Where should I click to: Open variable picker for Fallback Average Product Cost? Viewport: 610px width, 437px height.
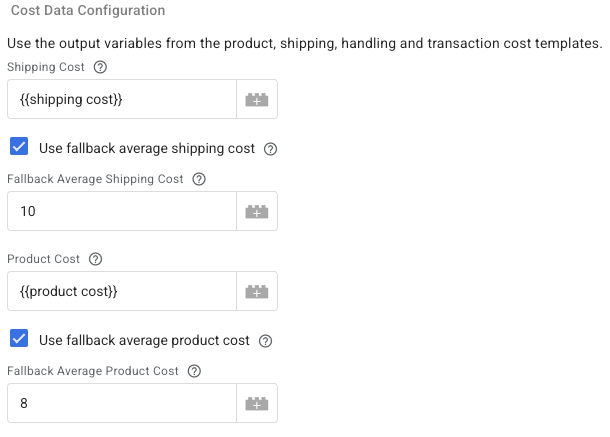point(257,403)
